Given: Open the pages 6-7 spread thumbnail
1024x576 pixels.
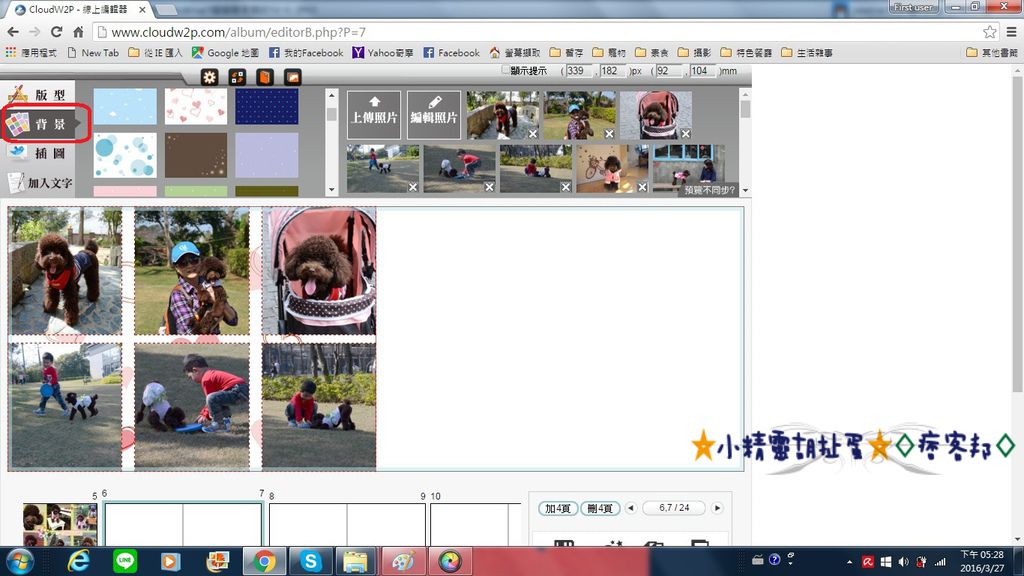Looking at the screenshot, I should [x=183, y=524].
